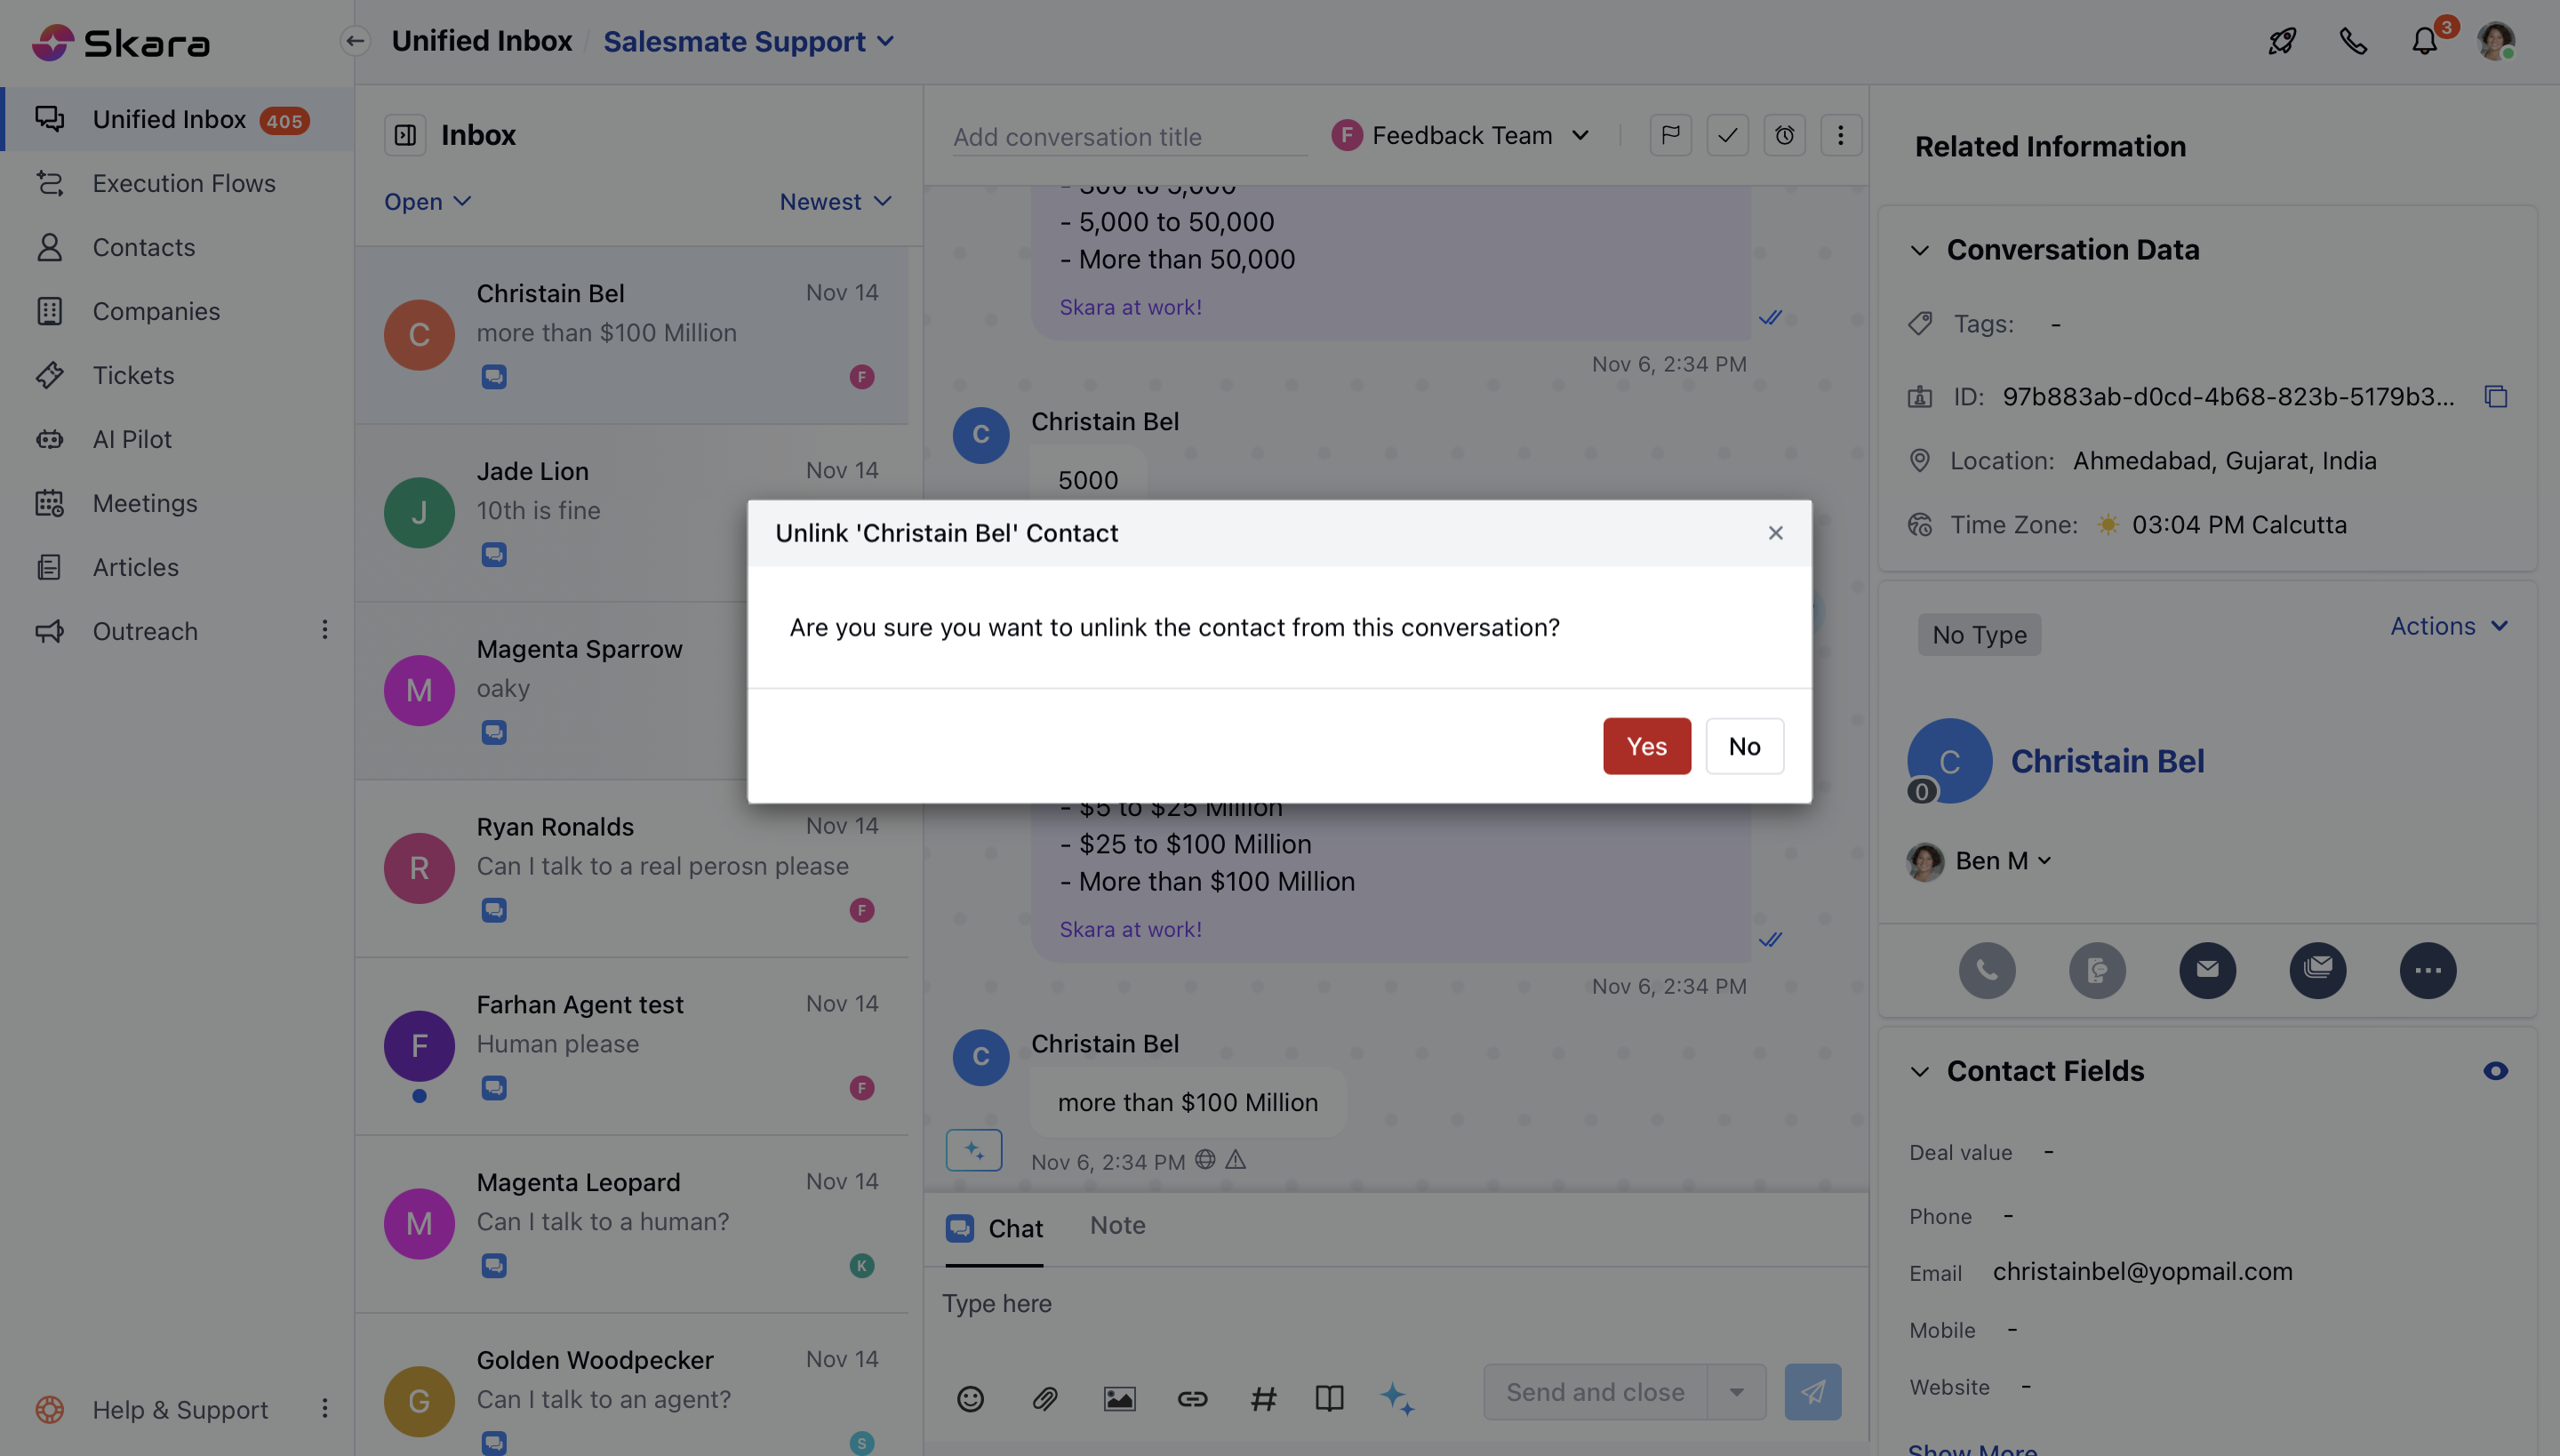This screenshot has height=1456, width=2560.
Task: Click the emoji picker icon
Action: (x=970, y=1398)
